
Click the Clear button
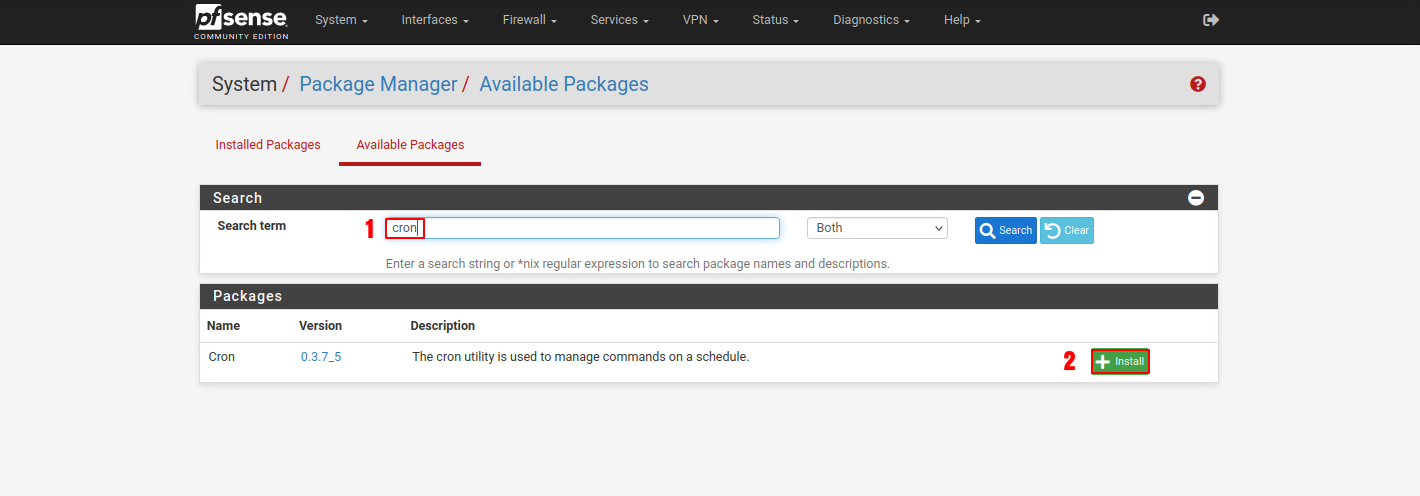tap(1067, 230)
